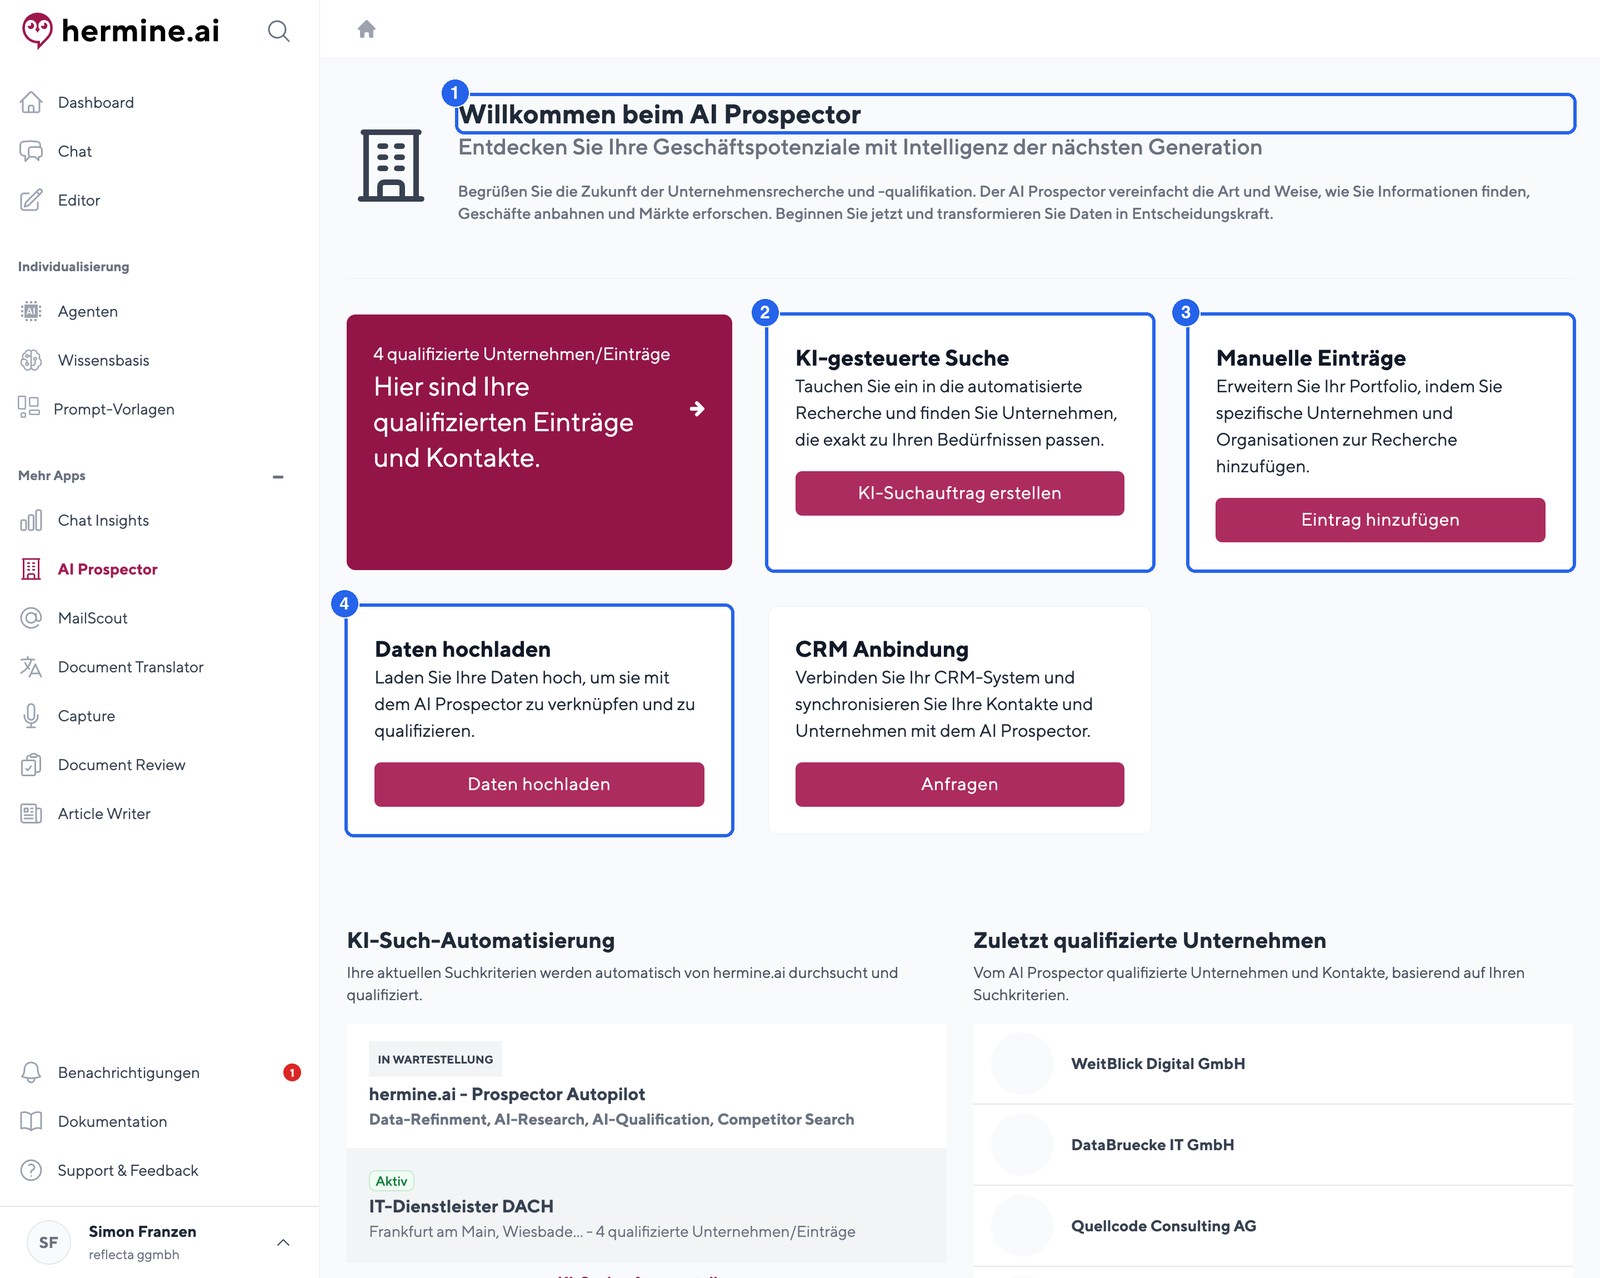Click the Document Translator language icon
This screenshot has width=1600, height=1278.
(x=31, y=667)
